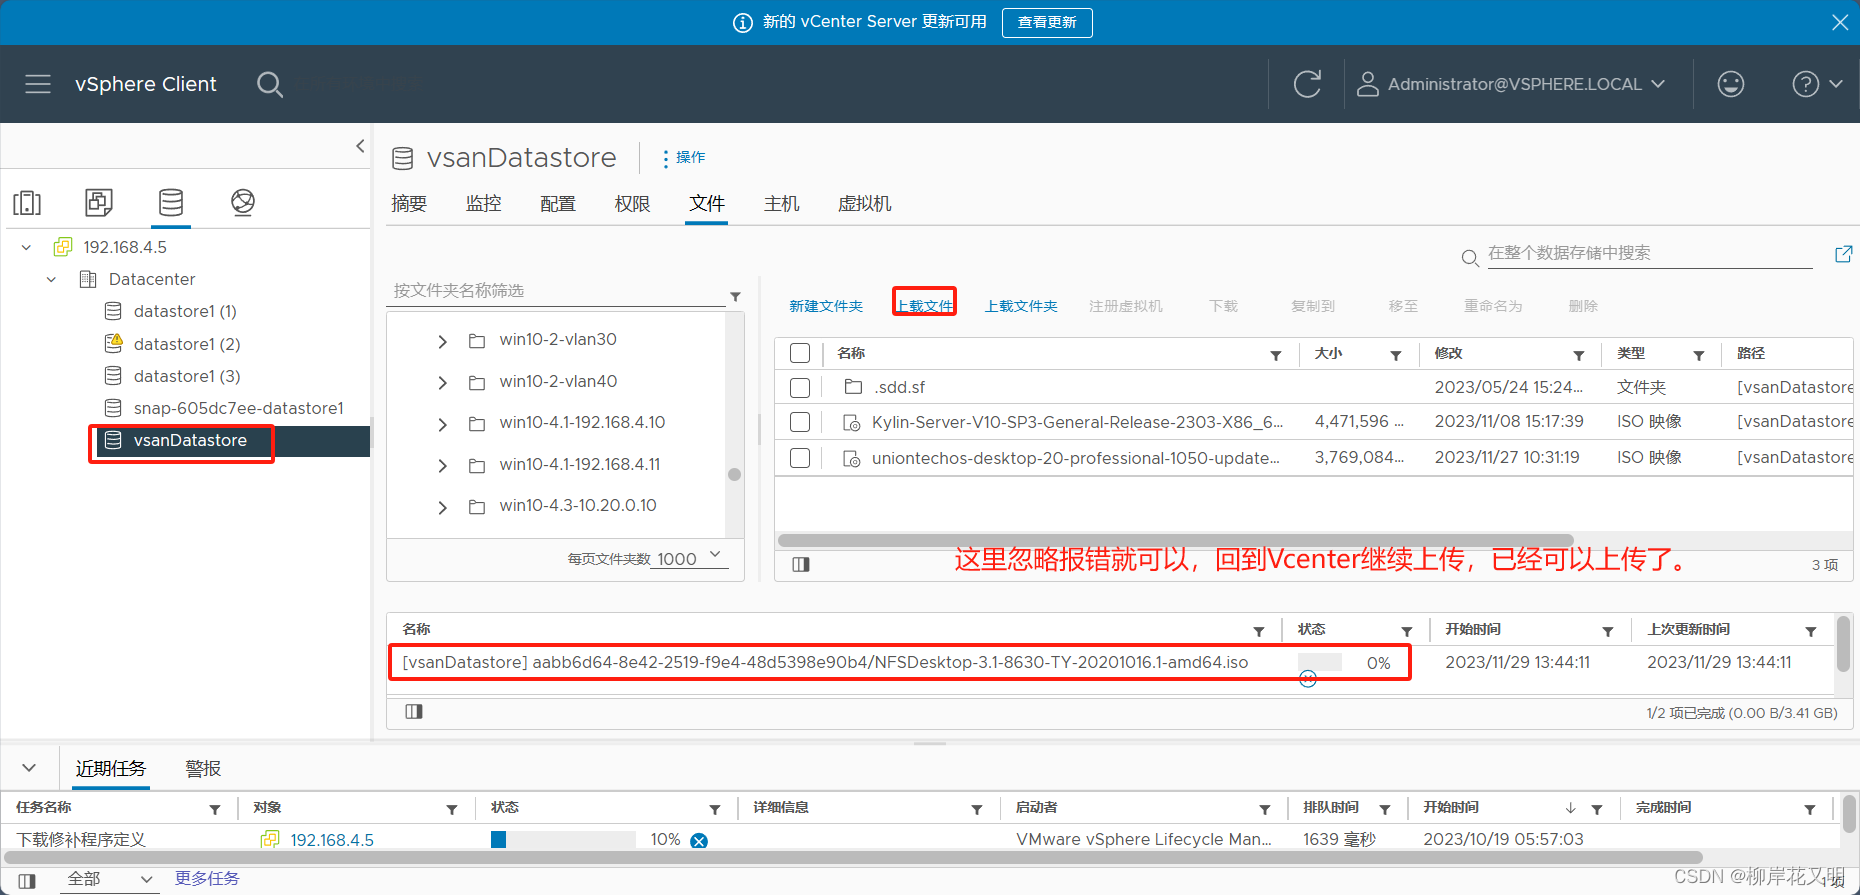Open the hamburger navigation menu
Image resolution: width=1860 pixels, height=895 pixels.
coord(38,84)
